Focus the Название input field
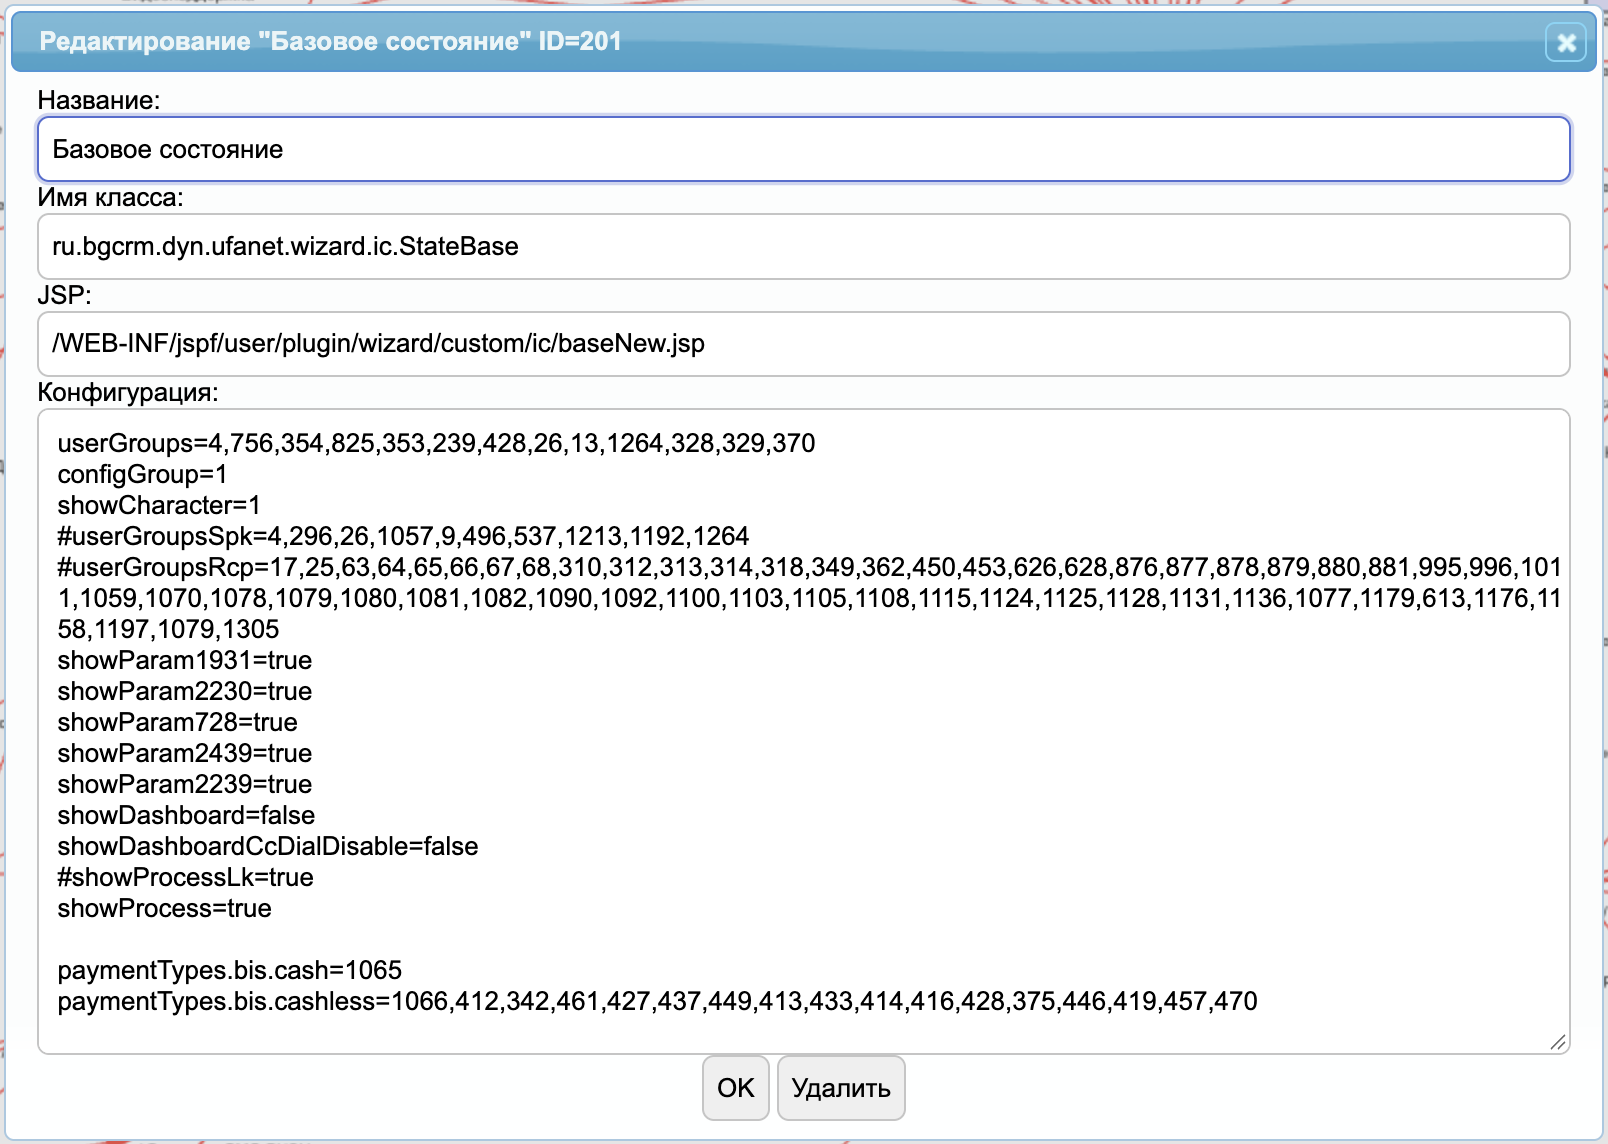 click(x=804, y=149)
